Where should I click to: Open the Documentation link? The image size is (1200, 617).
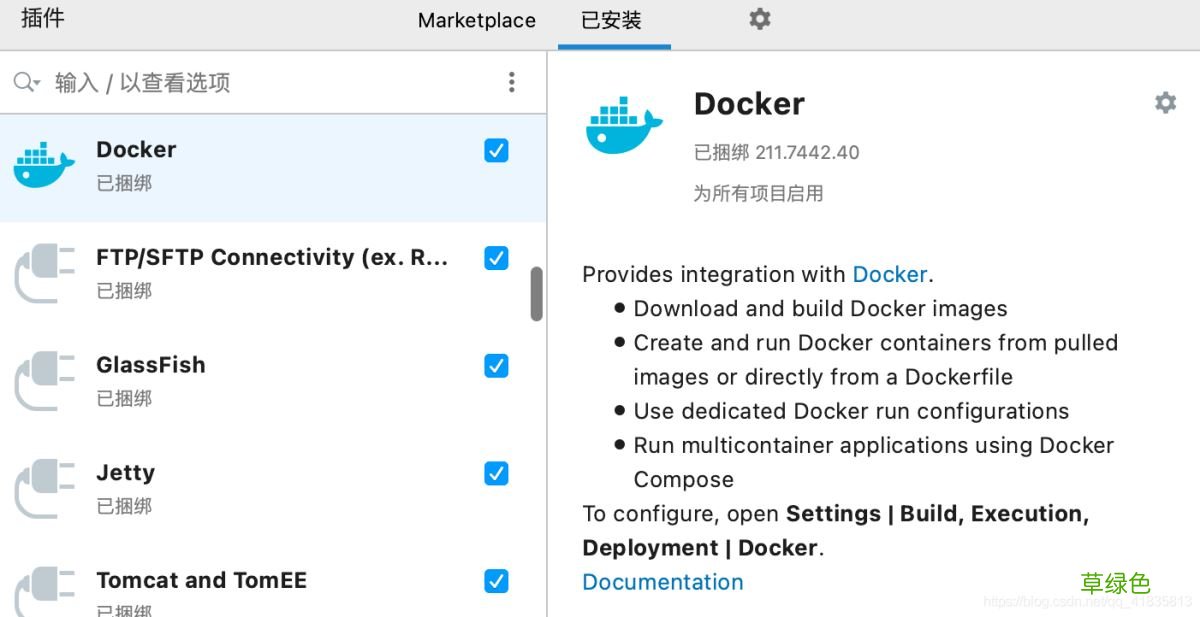662,582
